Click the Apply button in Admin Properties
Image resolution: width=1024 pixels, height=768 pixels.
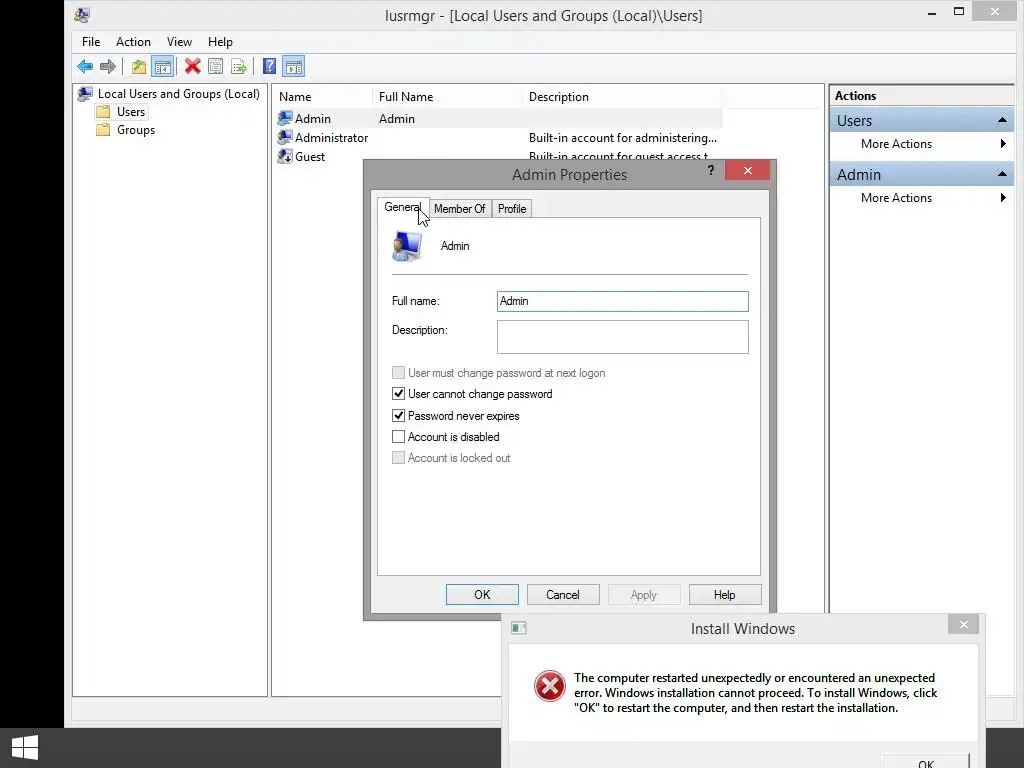click(x=644, y=594)
